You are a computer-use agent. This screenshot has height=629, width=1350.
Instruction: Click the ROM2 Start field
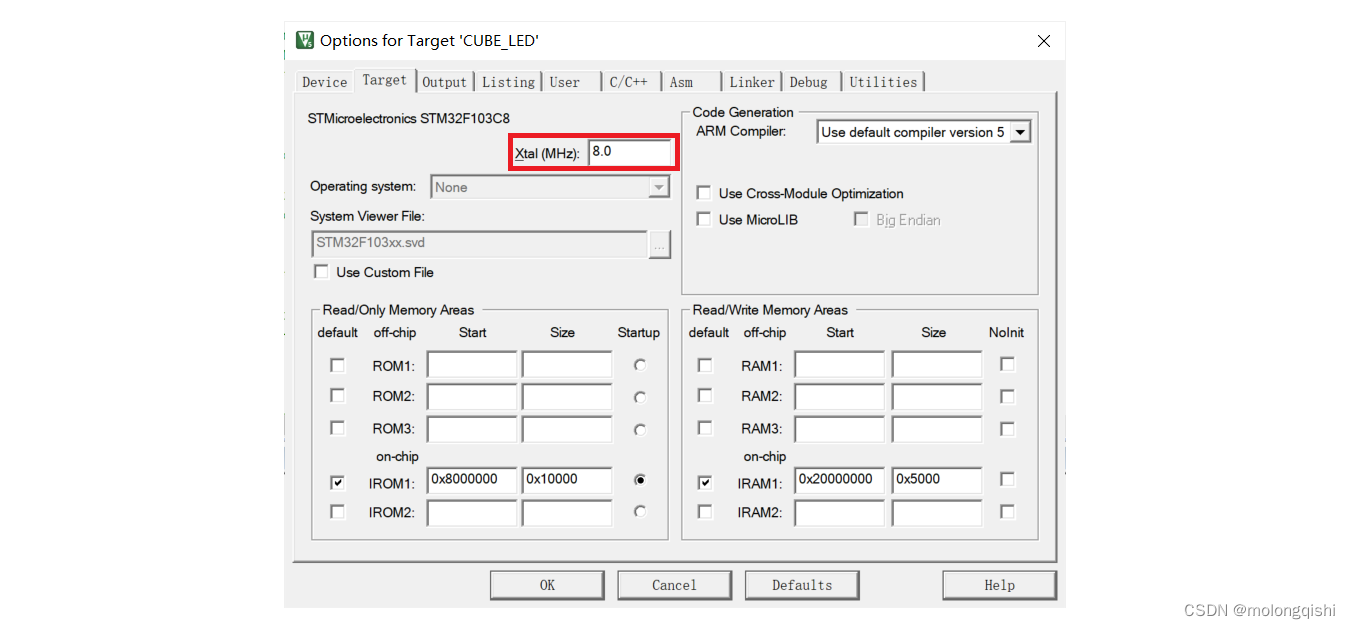pos(472,396)
